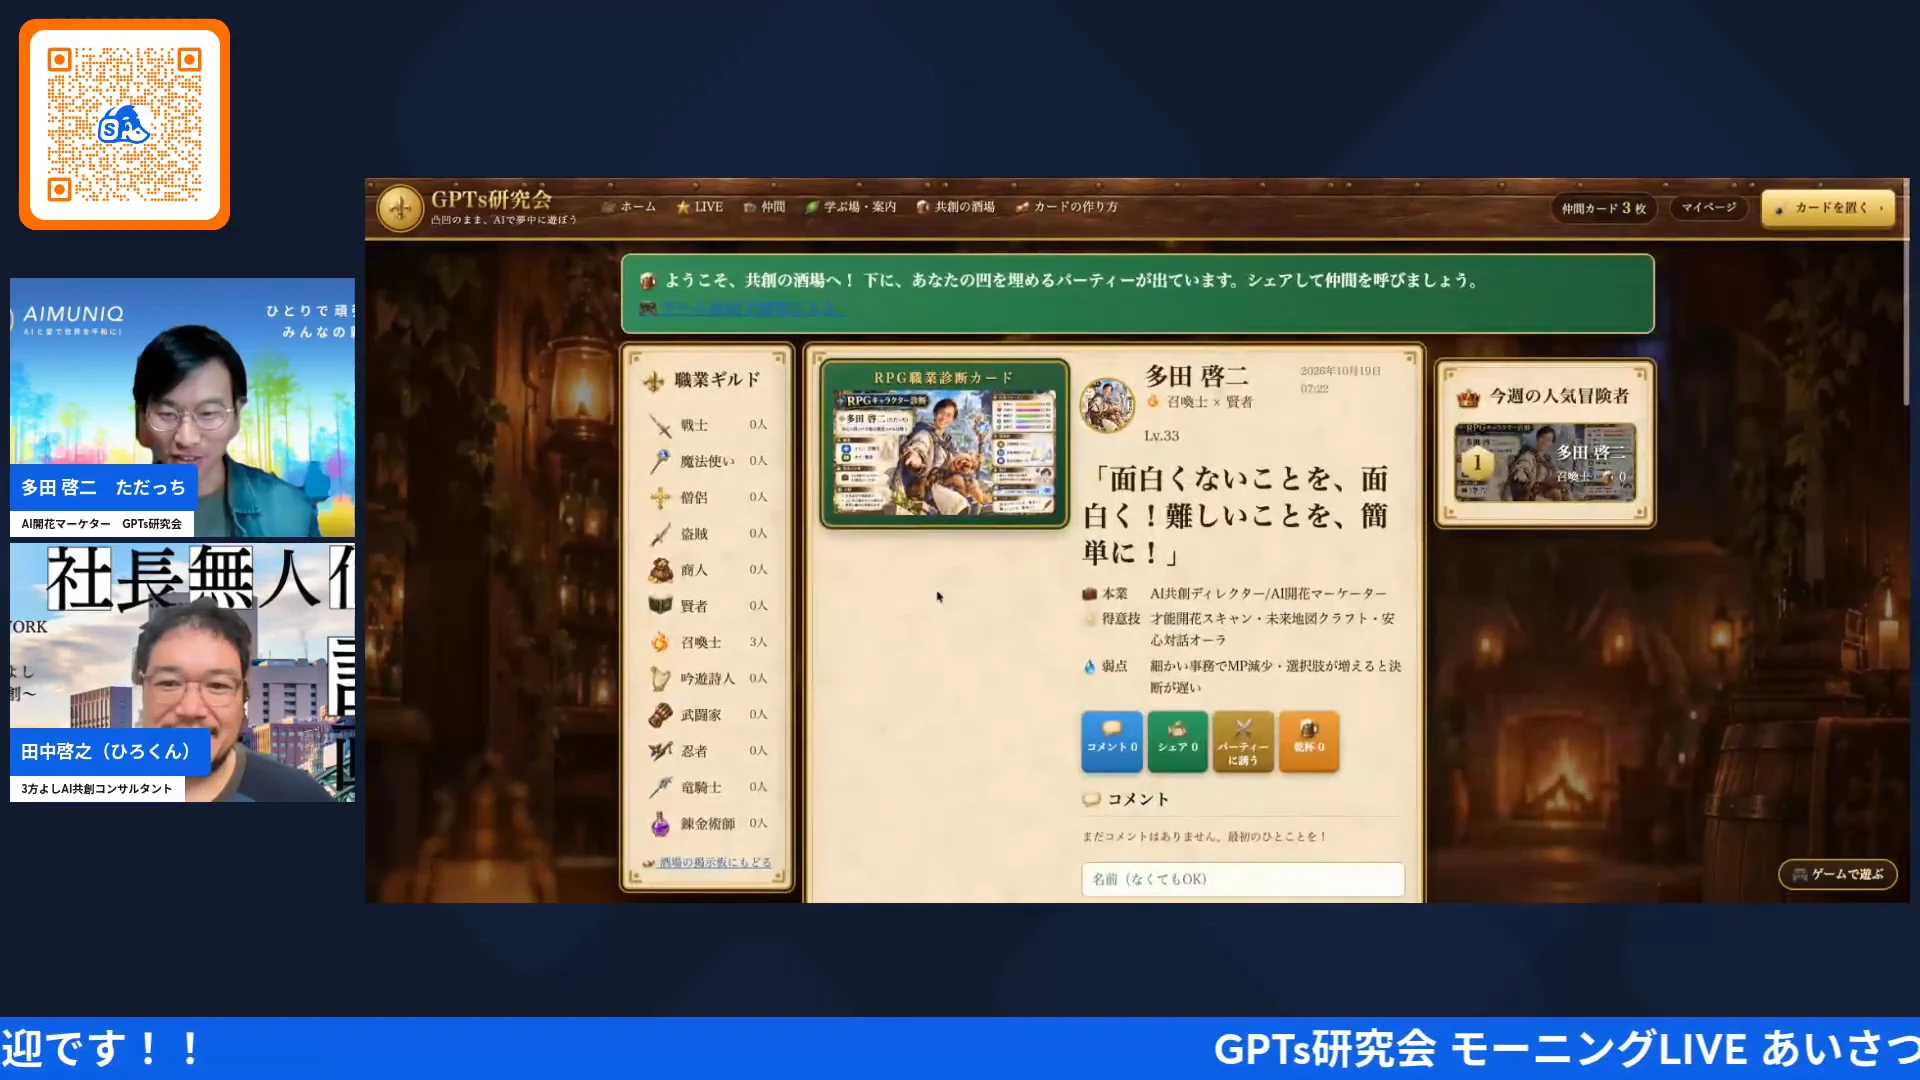Click the GPTs研究会 gold emblem logo
The height and width of the screenshot is (1080, 1920).
coord(400,208)
